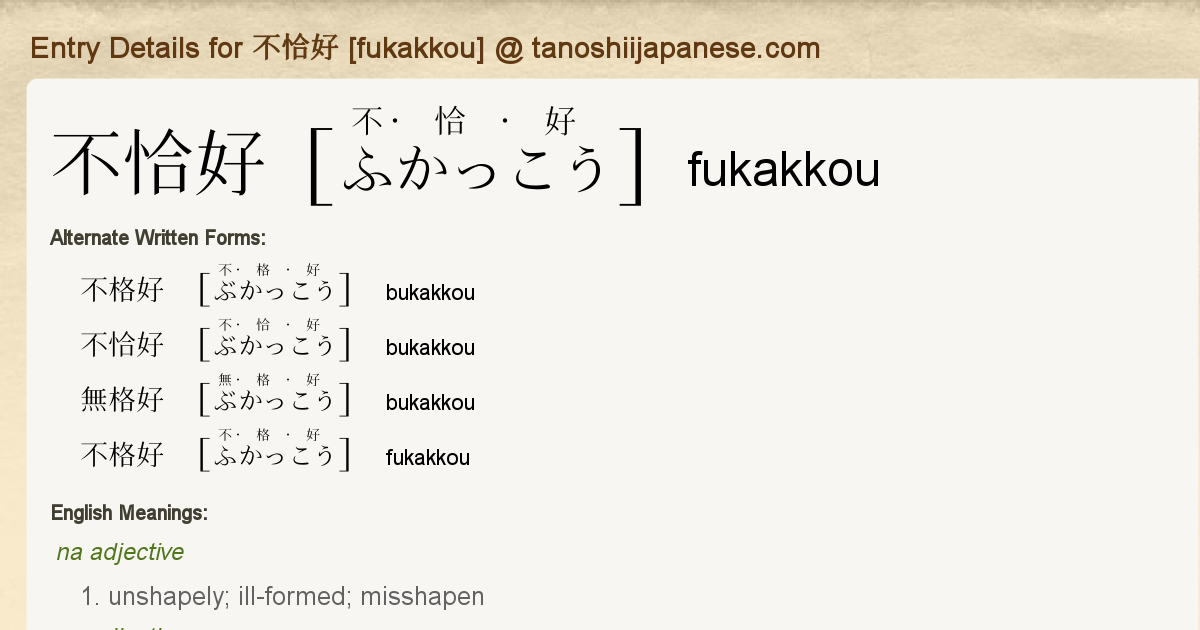1200x630 pixels.
Task: Open the small 不恰好 alternate form entry
Action: point(122,346)
